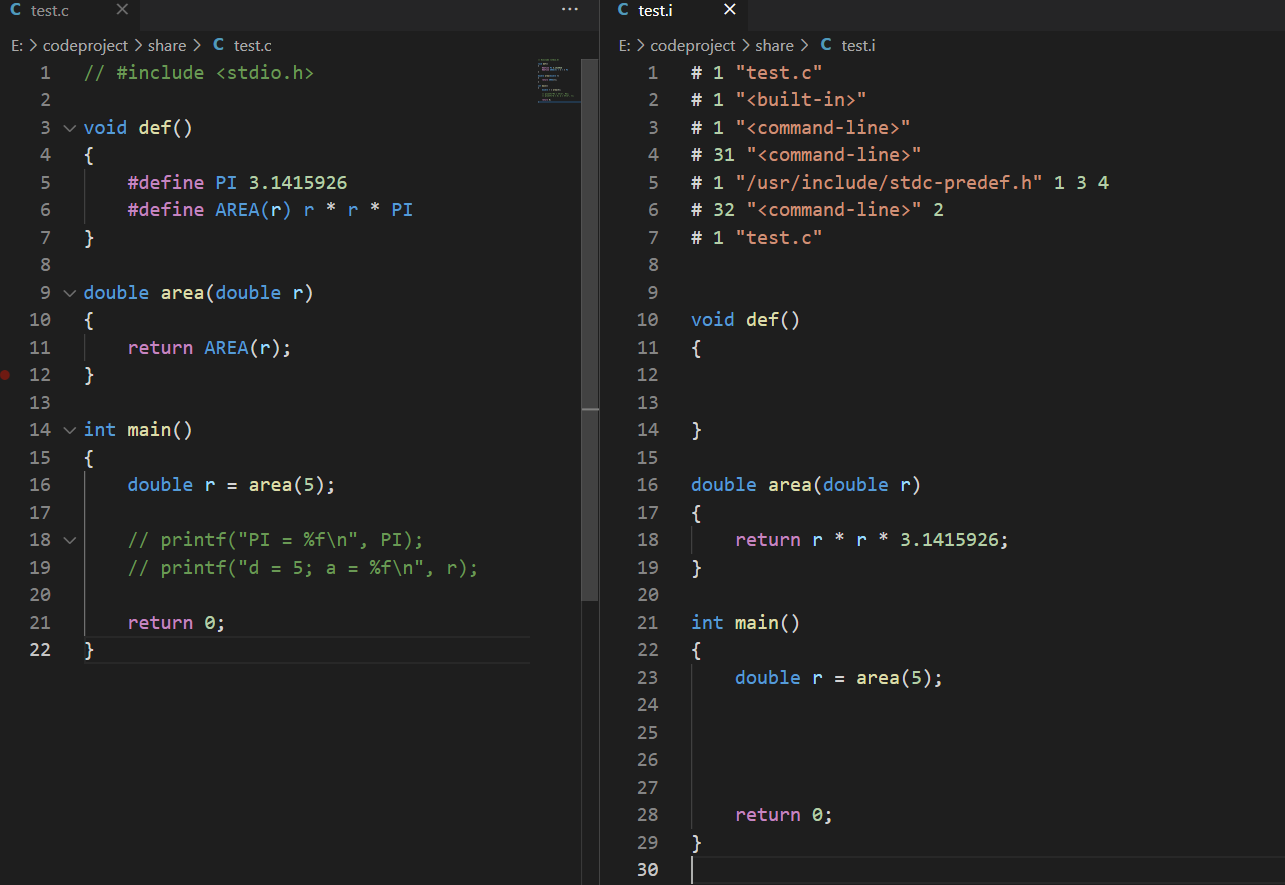
Task: Switch to the test.c editor tab
Action: click(69, 10)
